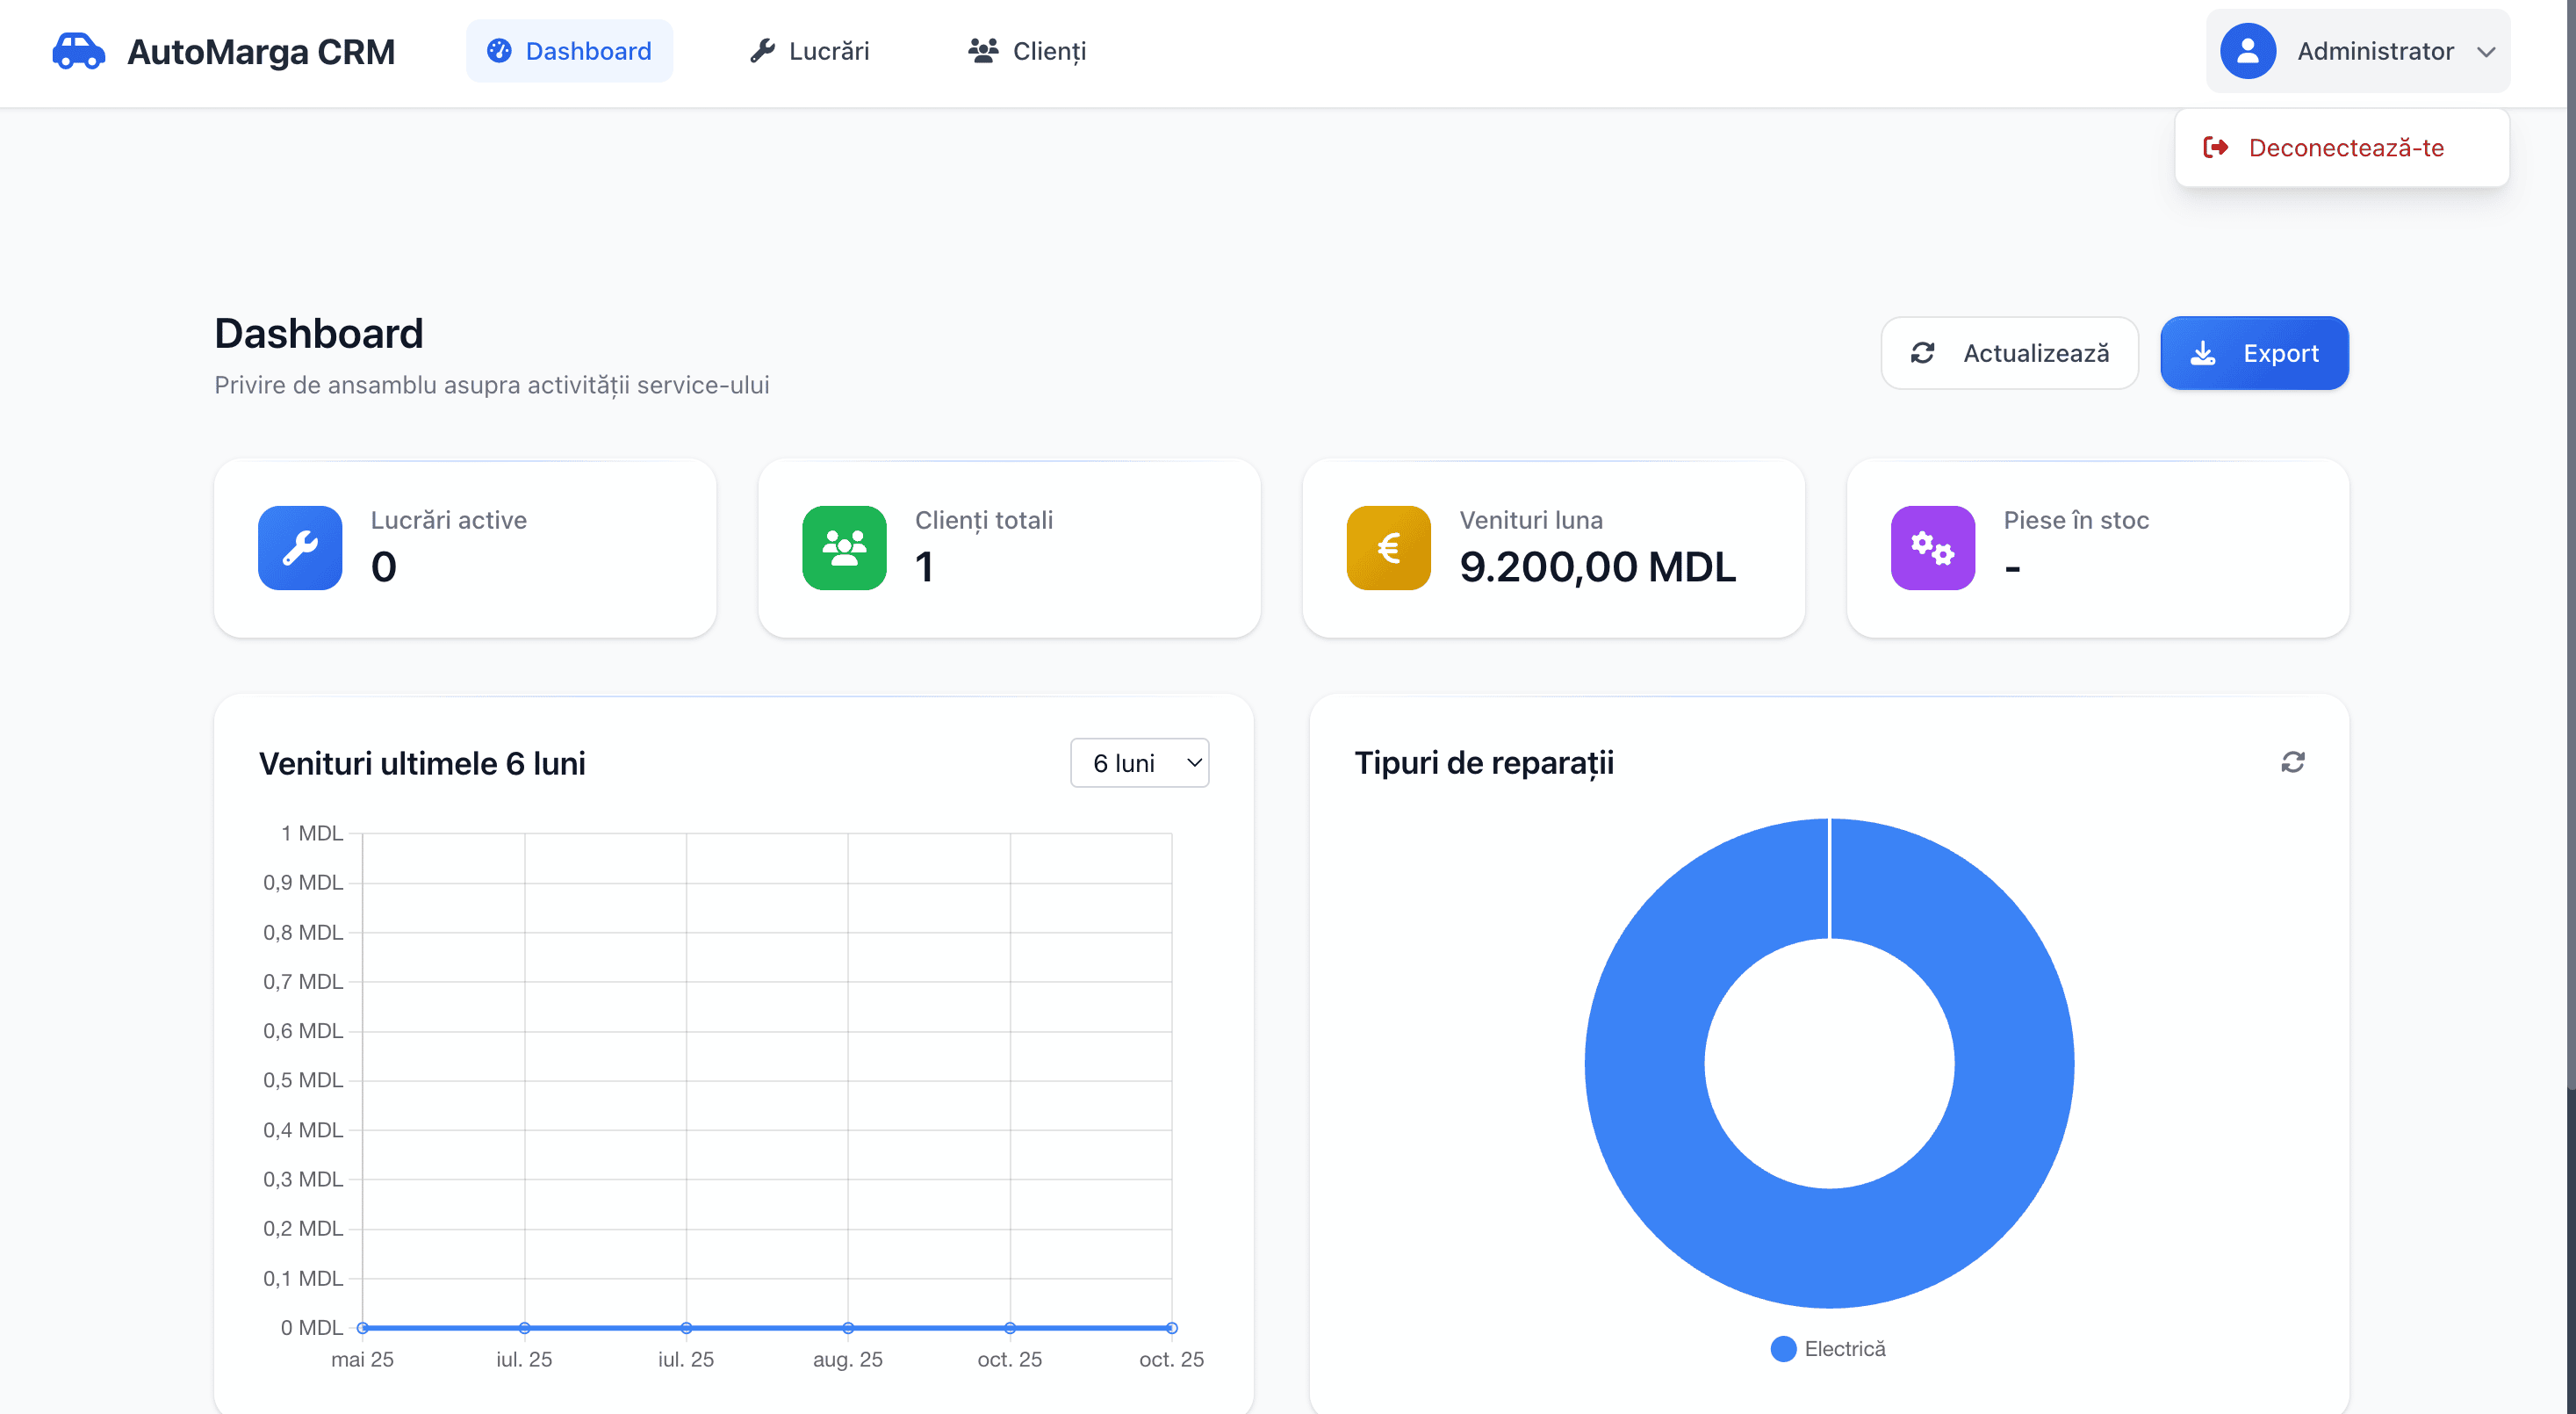Click the green clients icon on Clienți totali card
This screenshot has height=1414, width=2576.
click(x=845, y=548)
